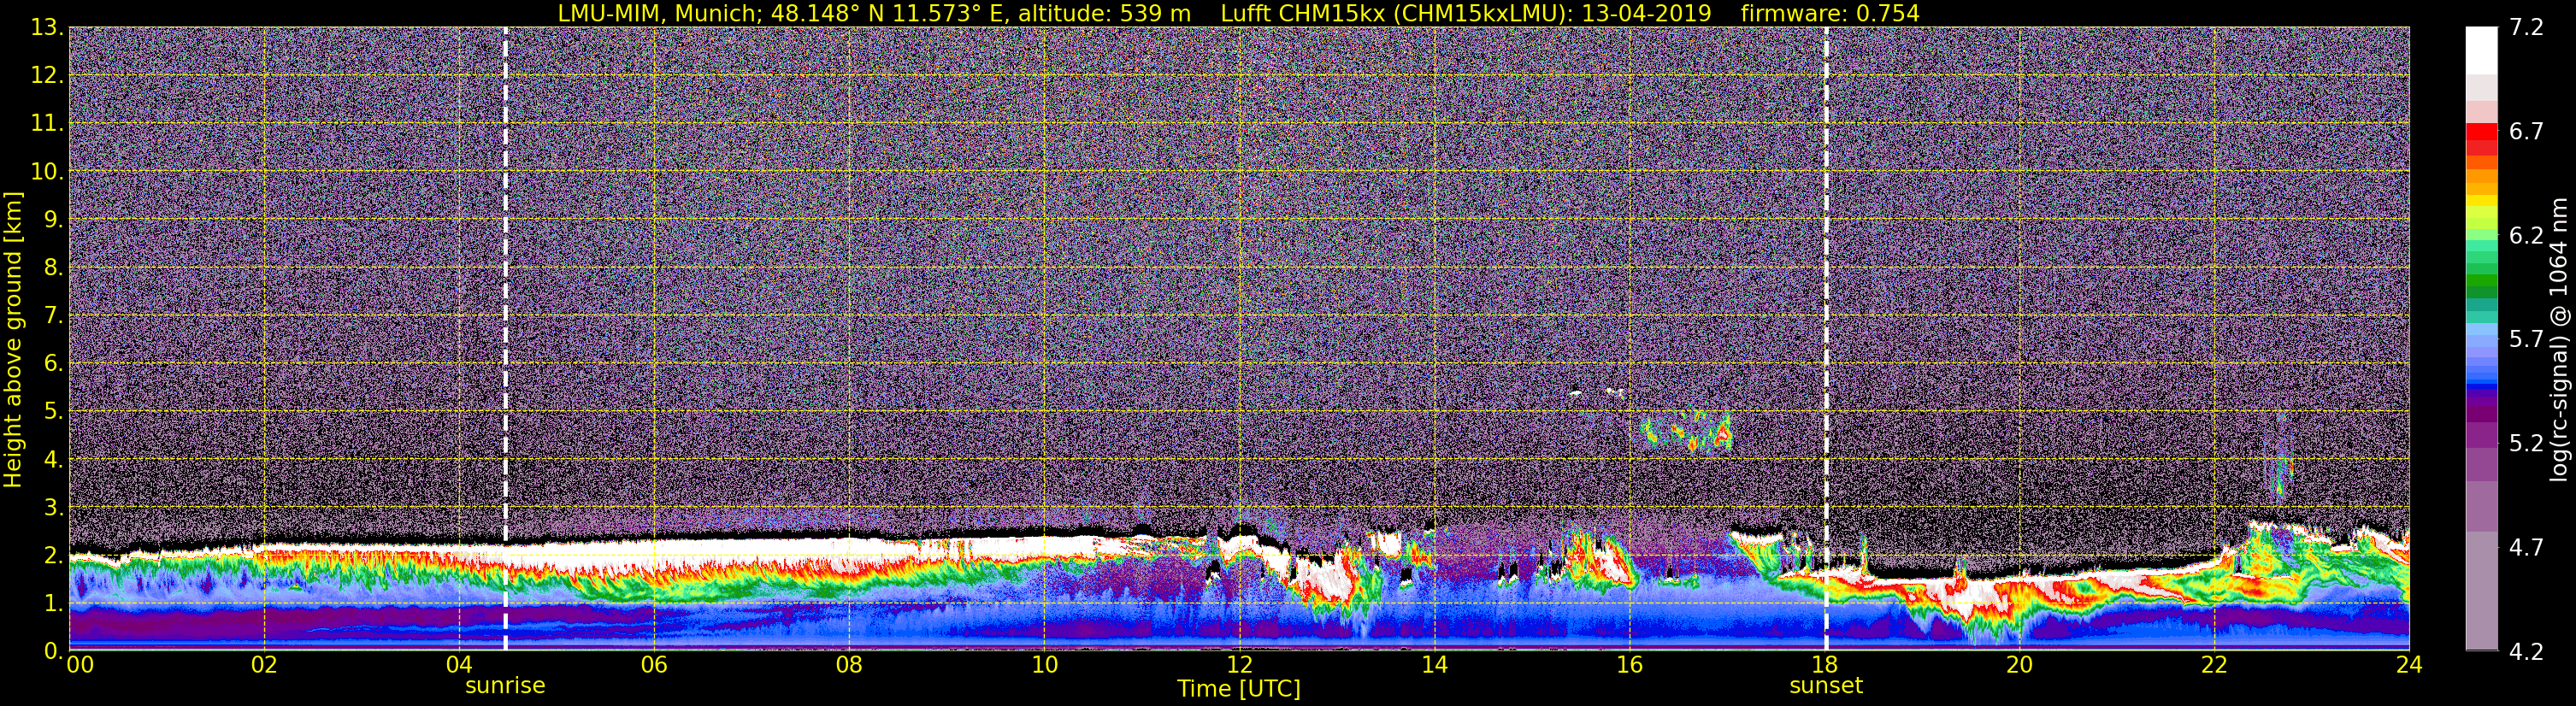Click the colorbar value '4.2'

[2526, 651]
